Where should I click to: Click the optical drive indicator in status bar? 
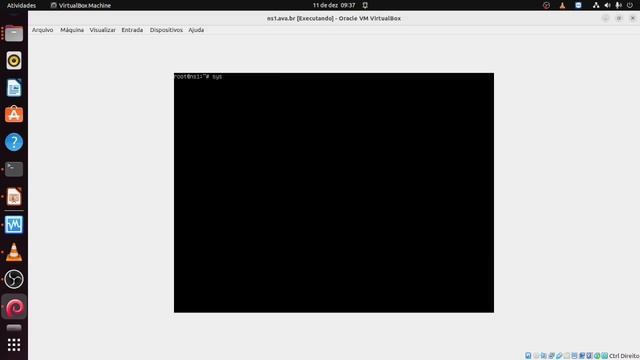click(536, 356)
